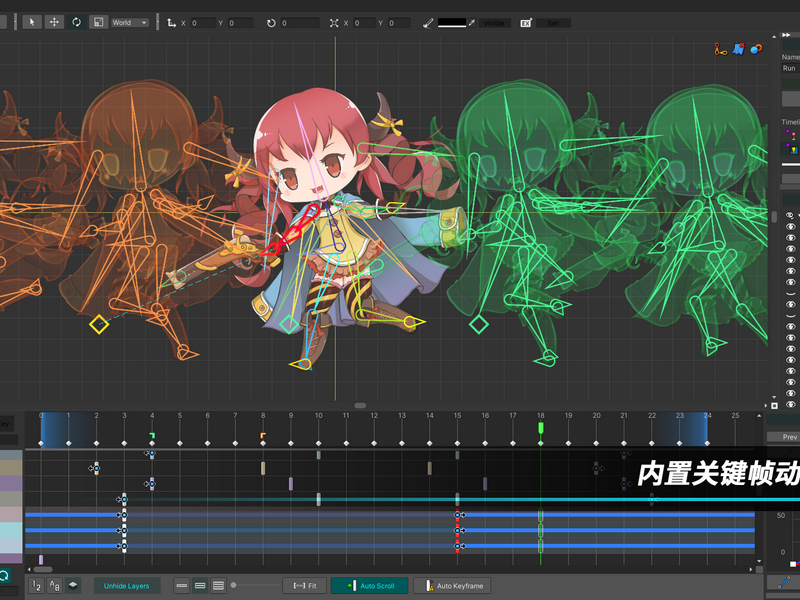
Task: Click the Fit button
Action: (x=305, y=586)
